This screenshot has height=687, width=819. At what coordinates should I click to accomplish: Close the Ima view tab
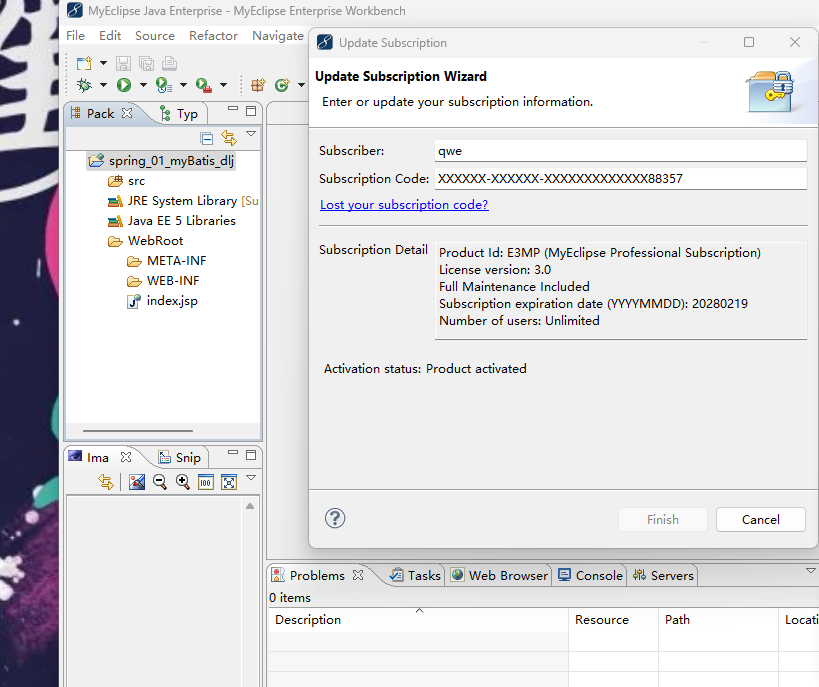(x=126, y=457)
